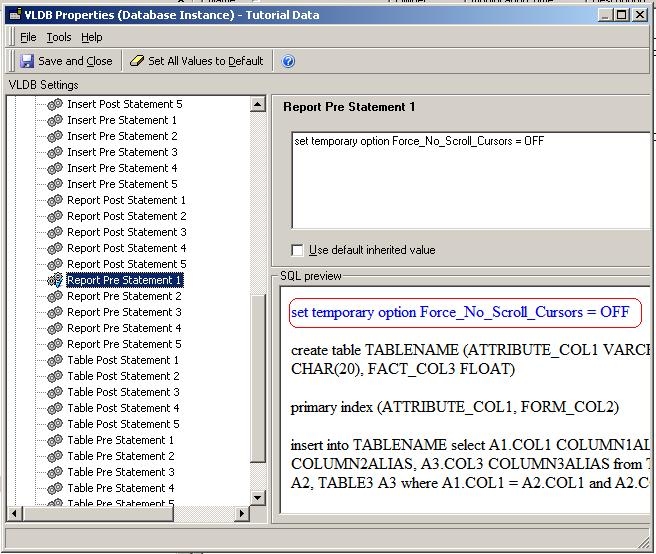The image size is (656, 554).
Task: Click the gear icon beside Report Post Statement 4
Action: (x=55, y=248)
